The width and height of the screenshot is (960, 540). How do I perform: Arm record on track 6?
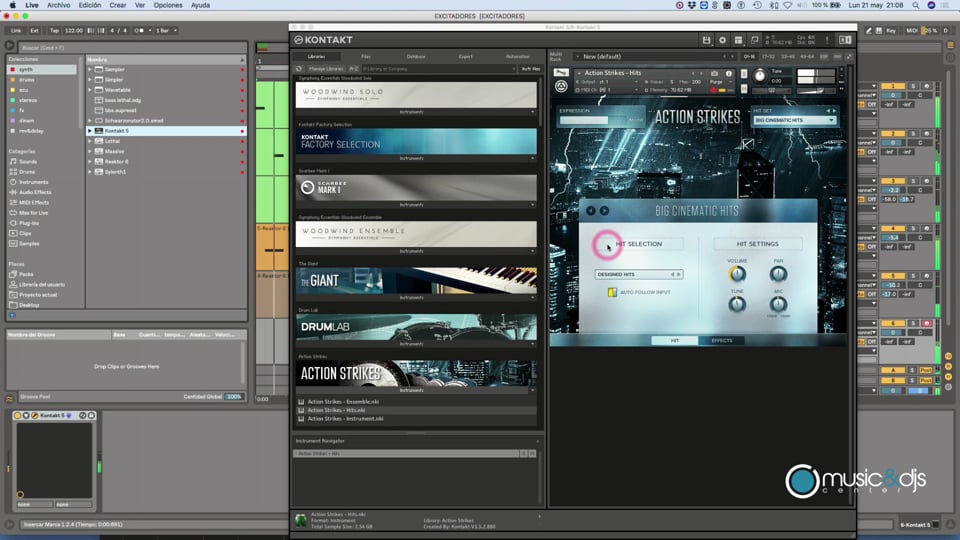(926, 323)
